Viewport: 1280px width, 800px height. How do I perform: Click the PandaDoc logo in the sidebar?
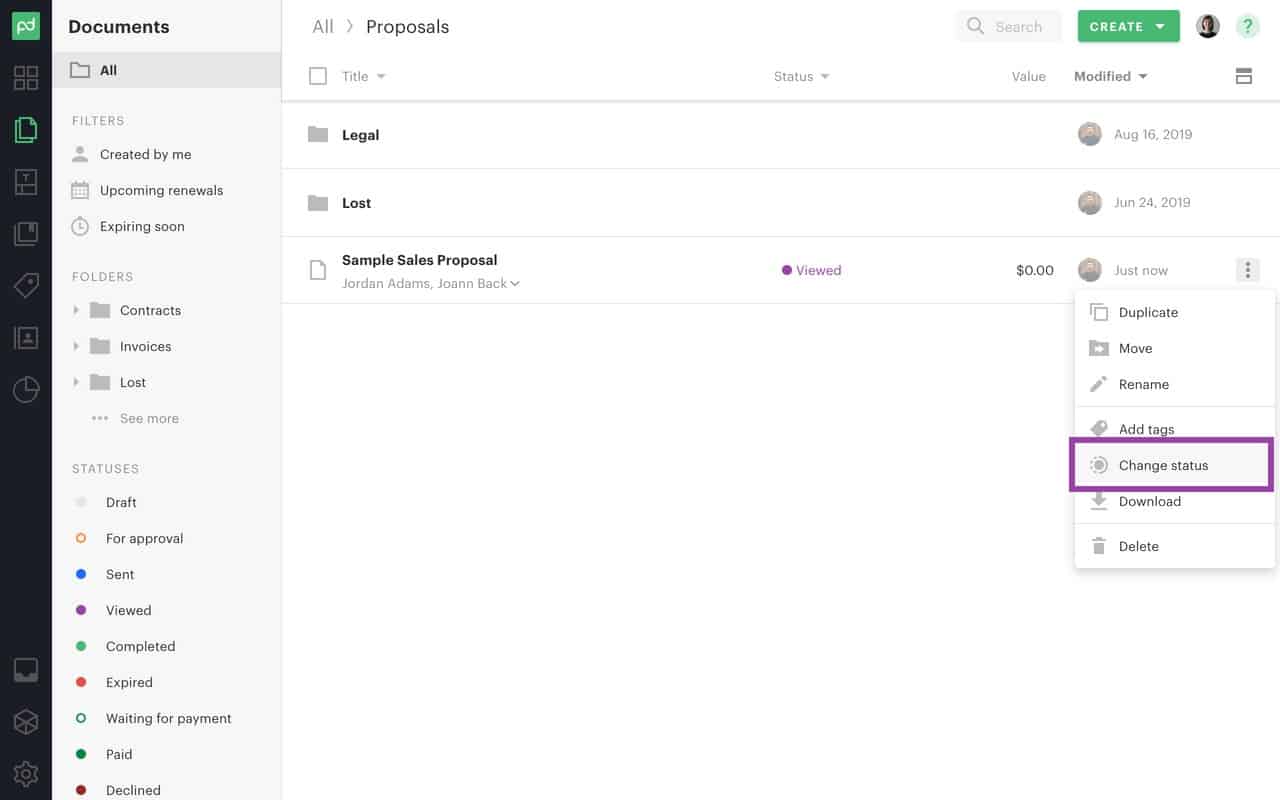coord(26,26)
